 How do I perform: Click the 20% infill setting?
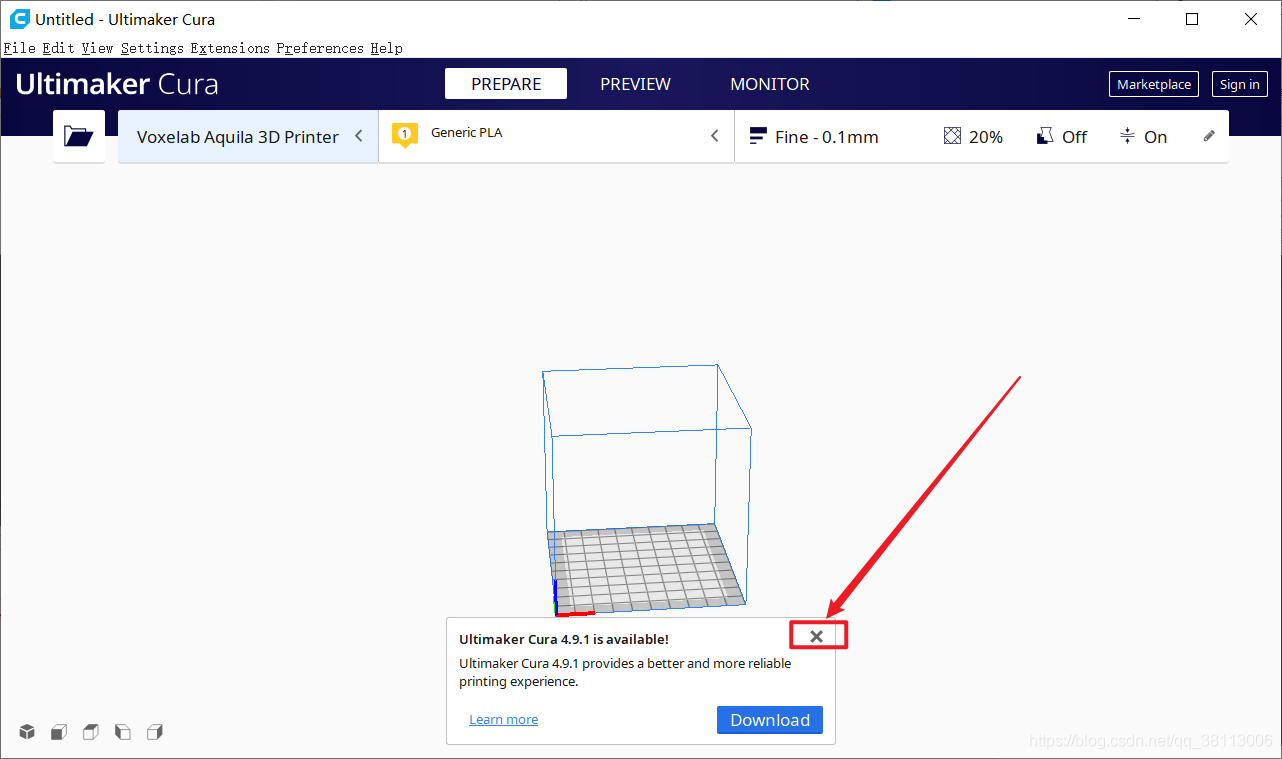click(x=973, y=137)
